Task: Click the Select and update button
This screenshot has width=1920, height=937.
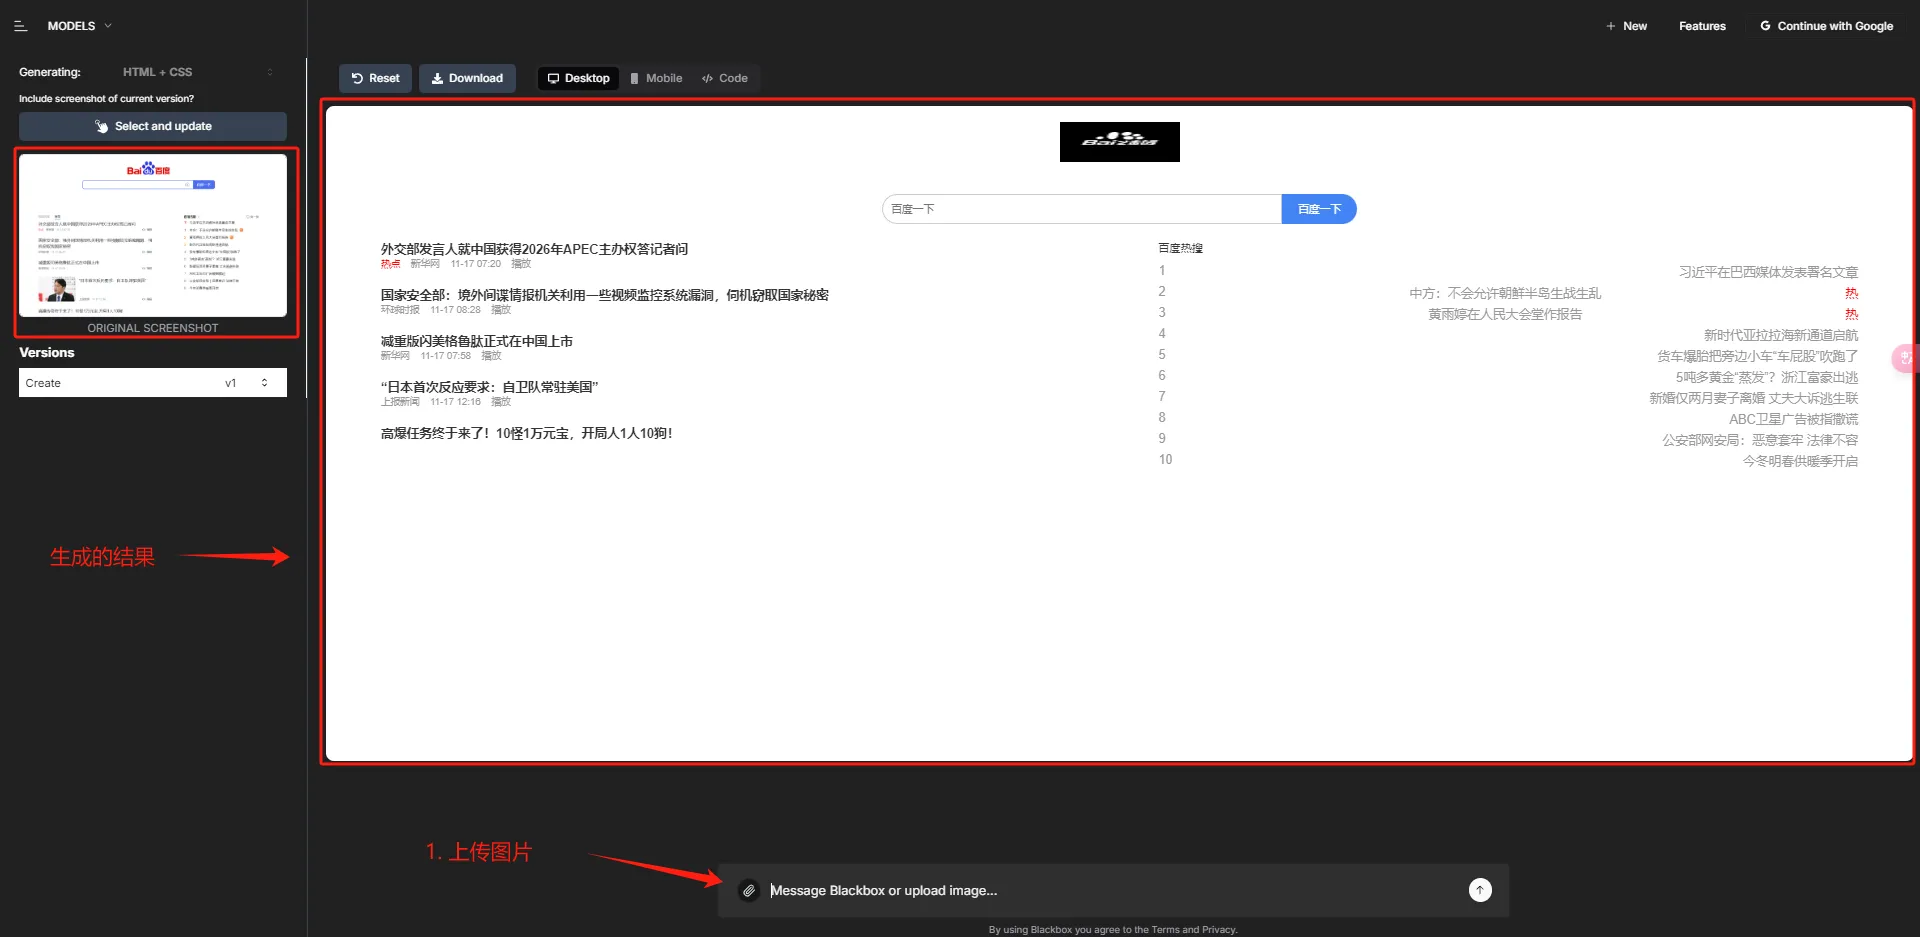Action: click(x=152, y=126)
